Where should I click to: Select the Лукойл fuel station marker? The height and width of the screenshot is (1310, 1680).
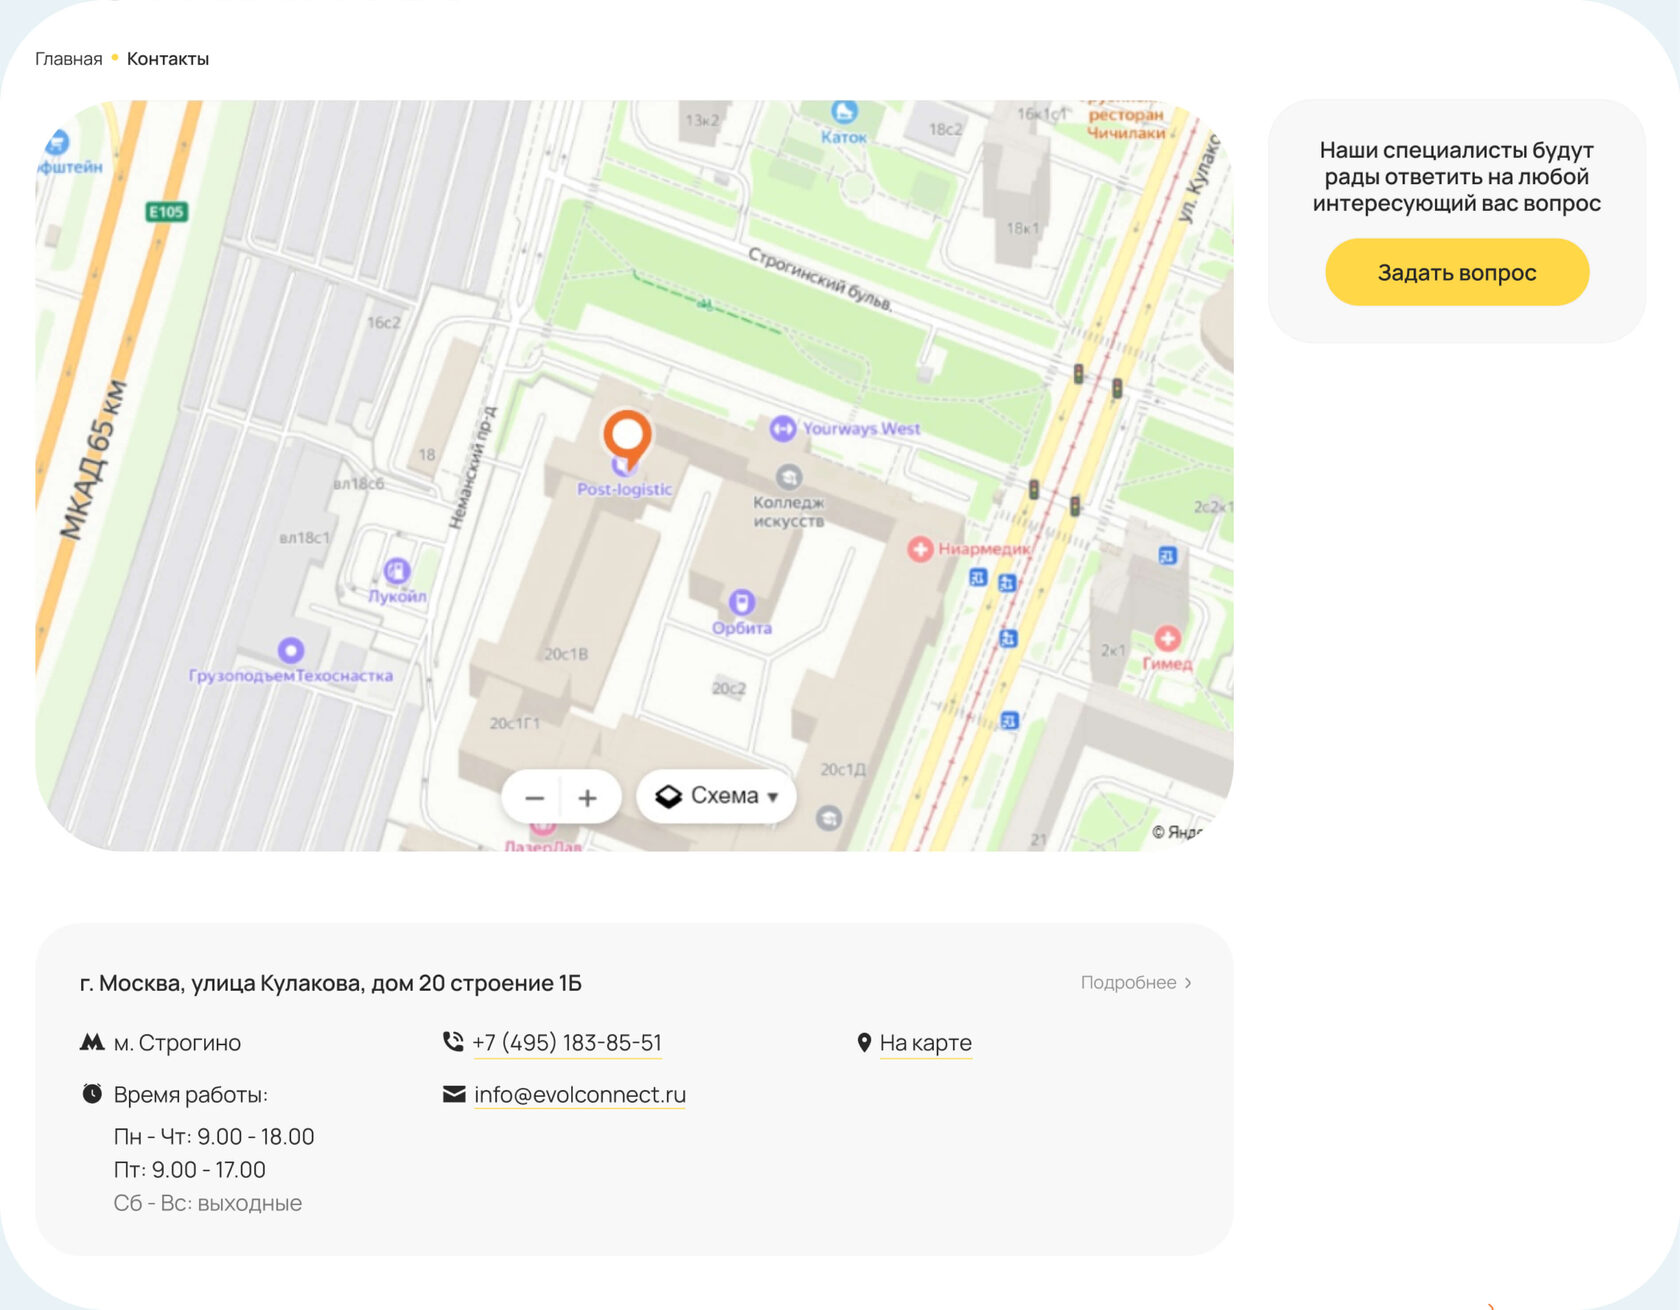coord(397,571)
